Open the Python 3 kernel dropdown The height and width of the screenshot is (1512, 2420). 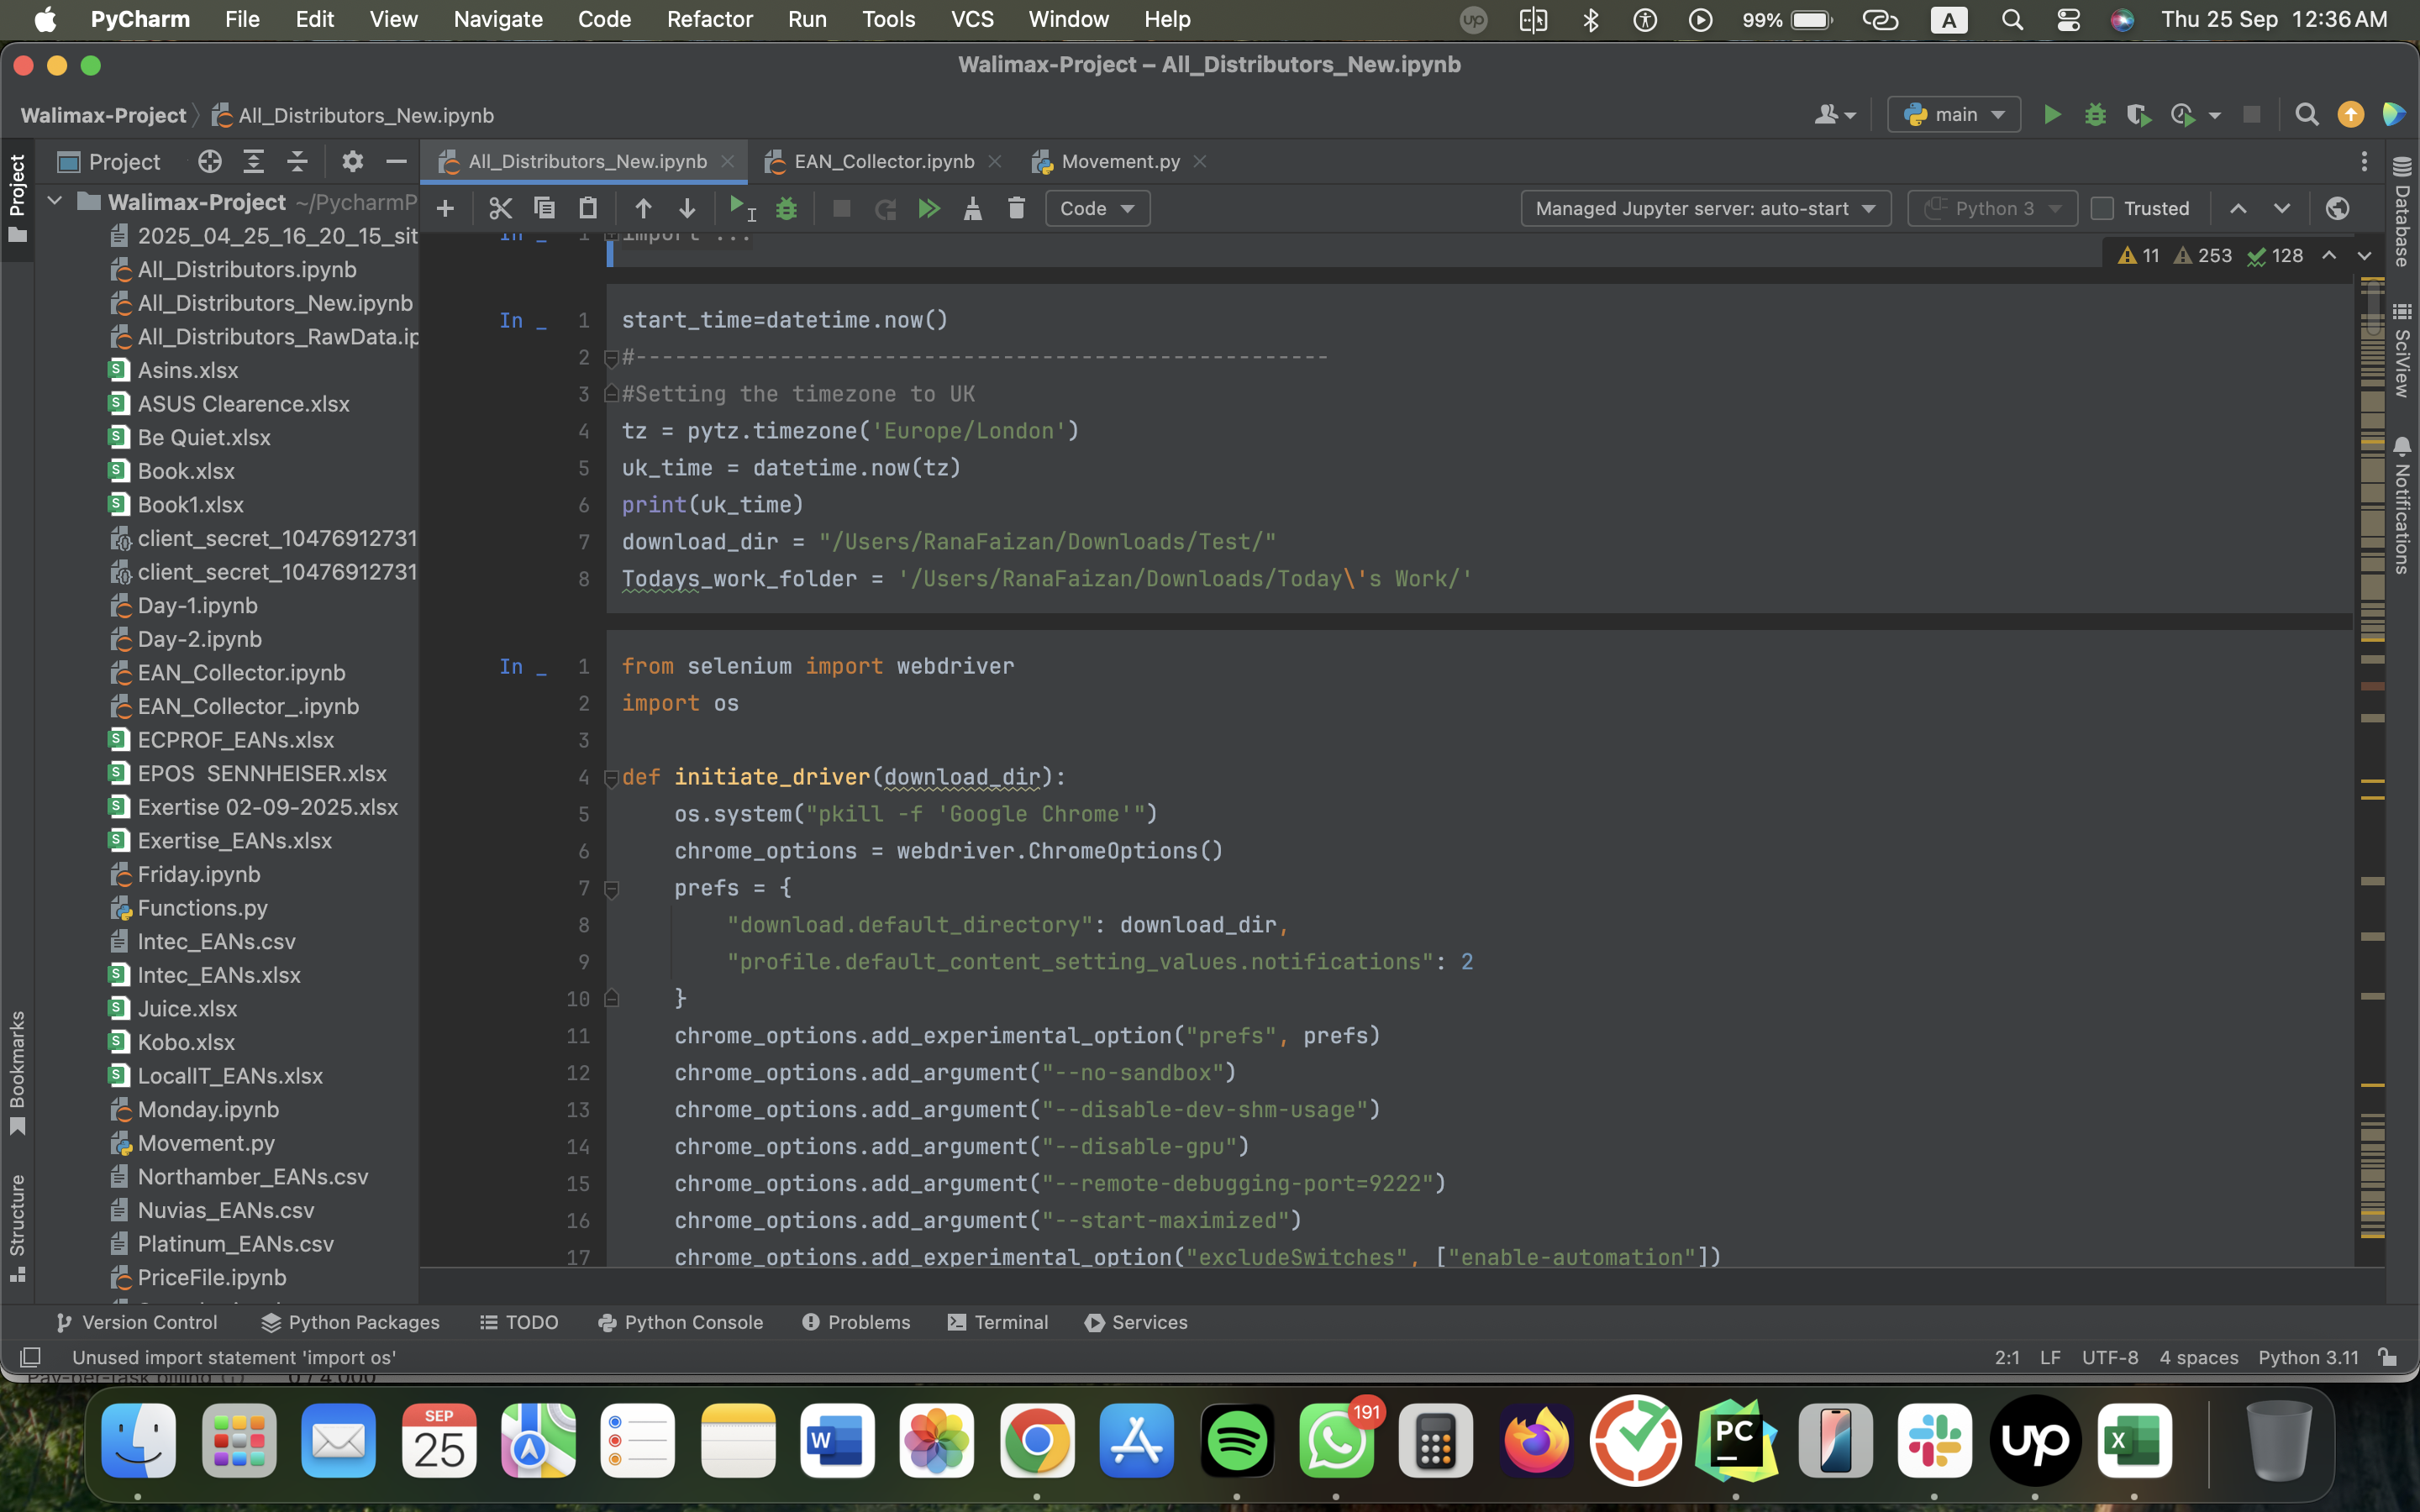1991,208
